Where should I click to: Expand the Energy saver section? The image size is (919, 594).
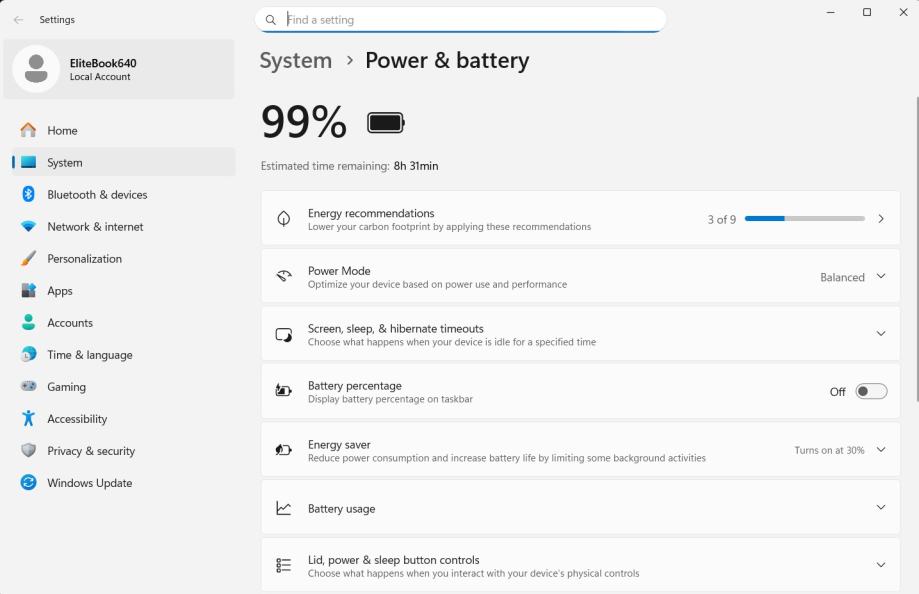880,450
